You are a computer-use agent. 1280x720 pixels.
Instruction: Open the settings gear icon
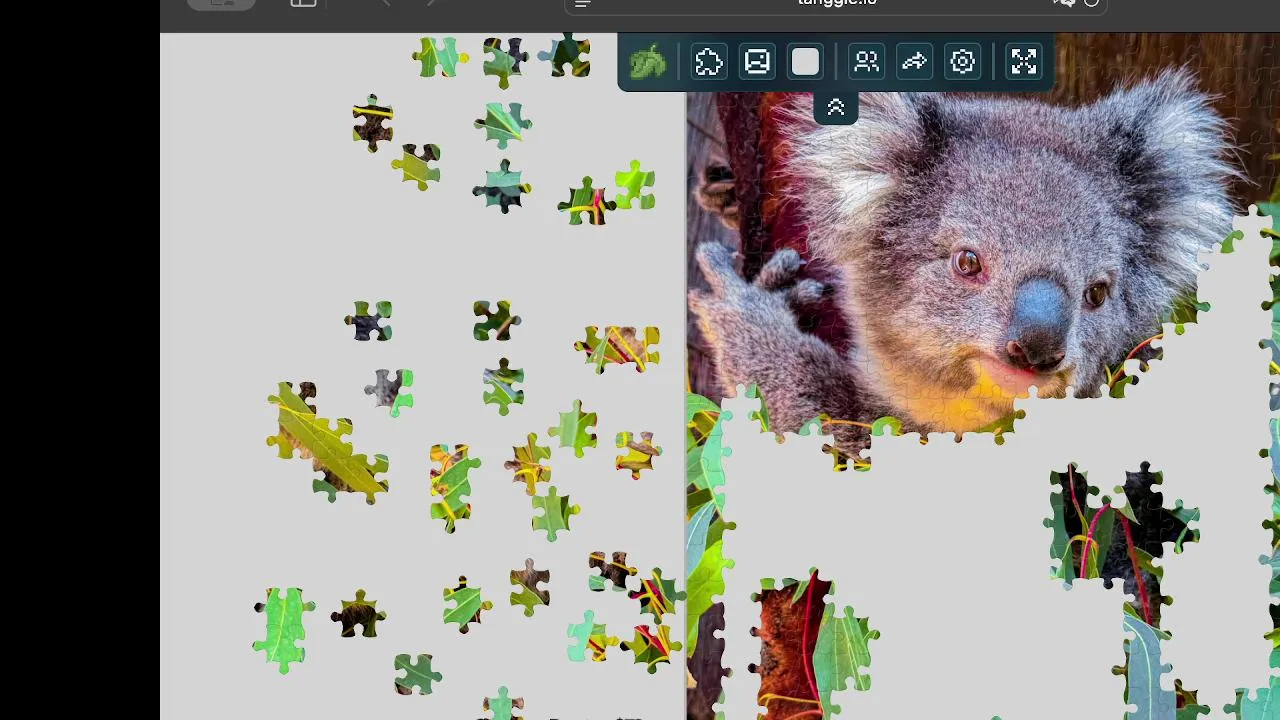(962, 63)
